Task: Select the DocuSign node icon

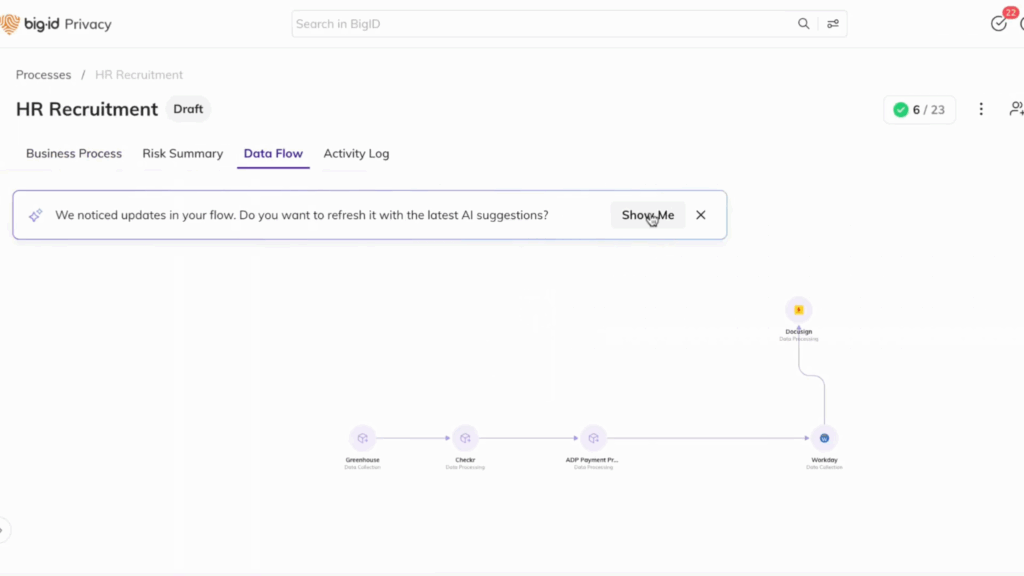Action: (x=798, y=310)
